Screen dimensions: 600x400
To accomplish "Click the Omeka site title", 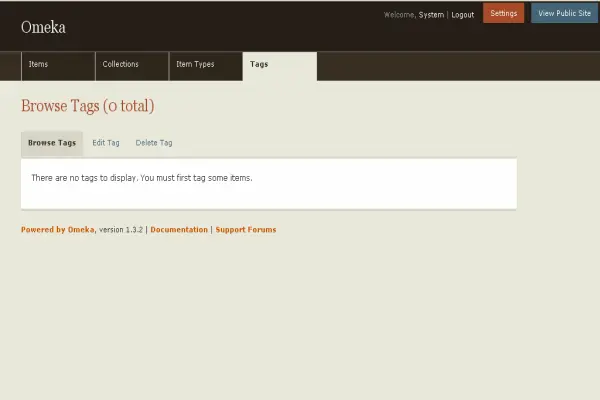I will (x=43, y=28).
